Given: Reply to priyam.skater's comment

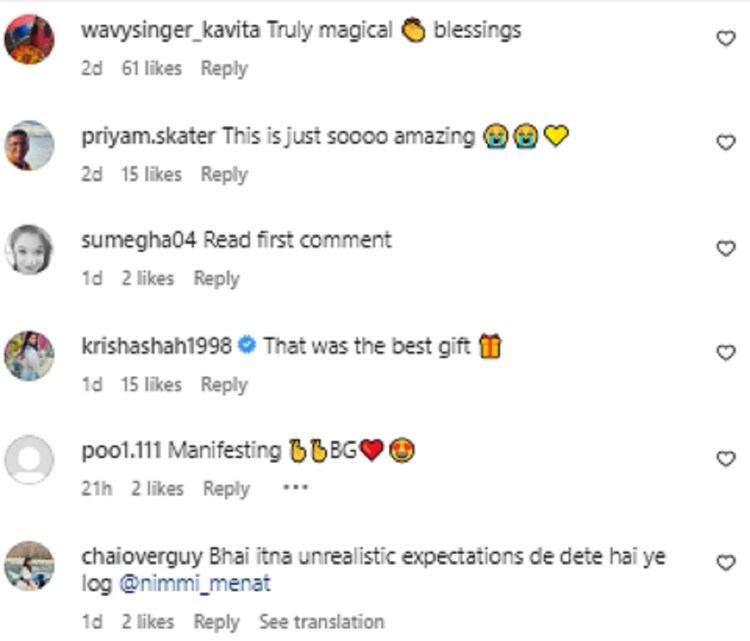Looking at the screenshot, I should (x=224, y=174).
